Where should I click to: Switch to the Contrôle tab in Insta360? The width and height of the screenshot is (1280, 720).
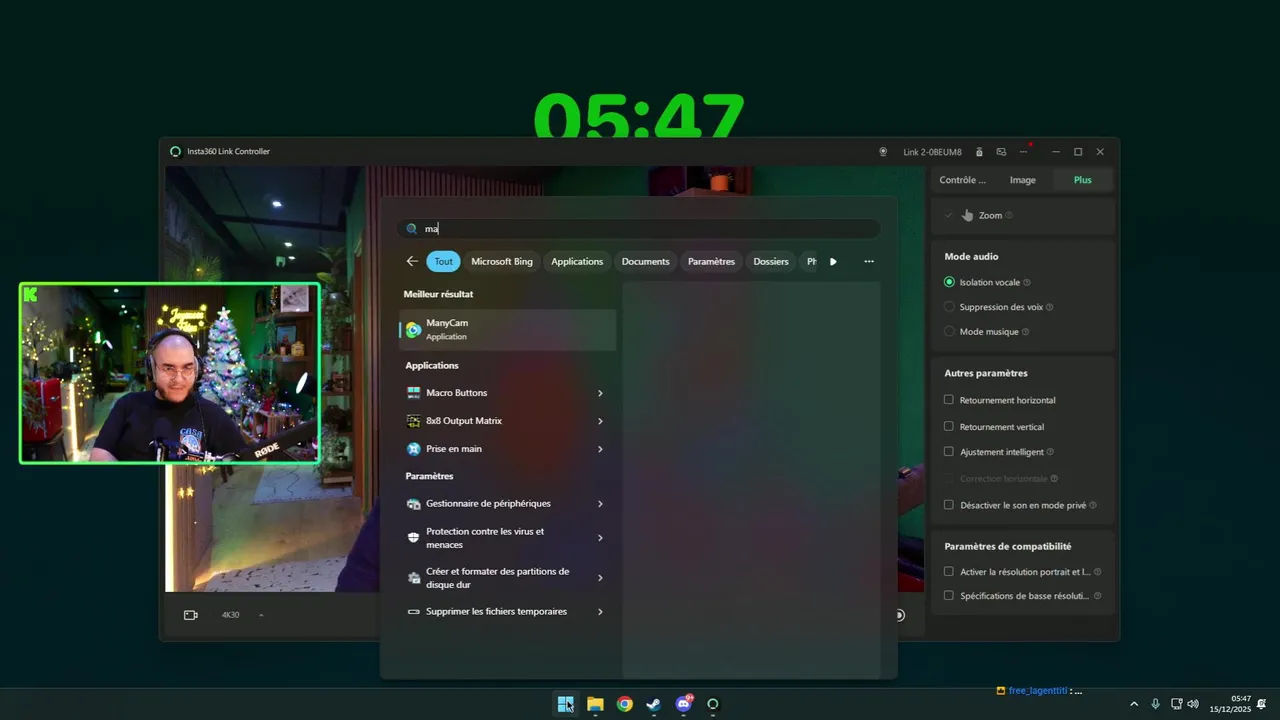(x=962, y=180)
